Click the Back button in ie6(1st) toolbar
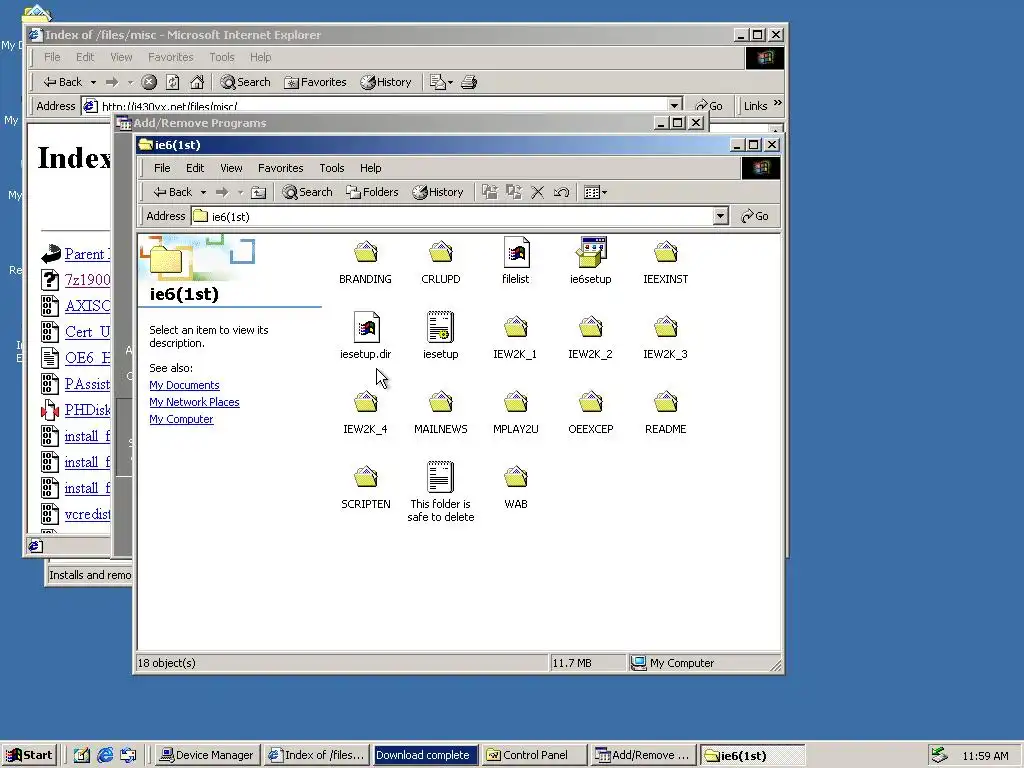Viewport: 1024px width, 768px height. 172,192
